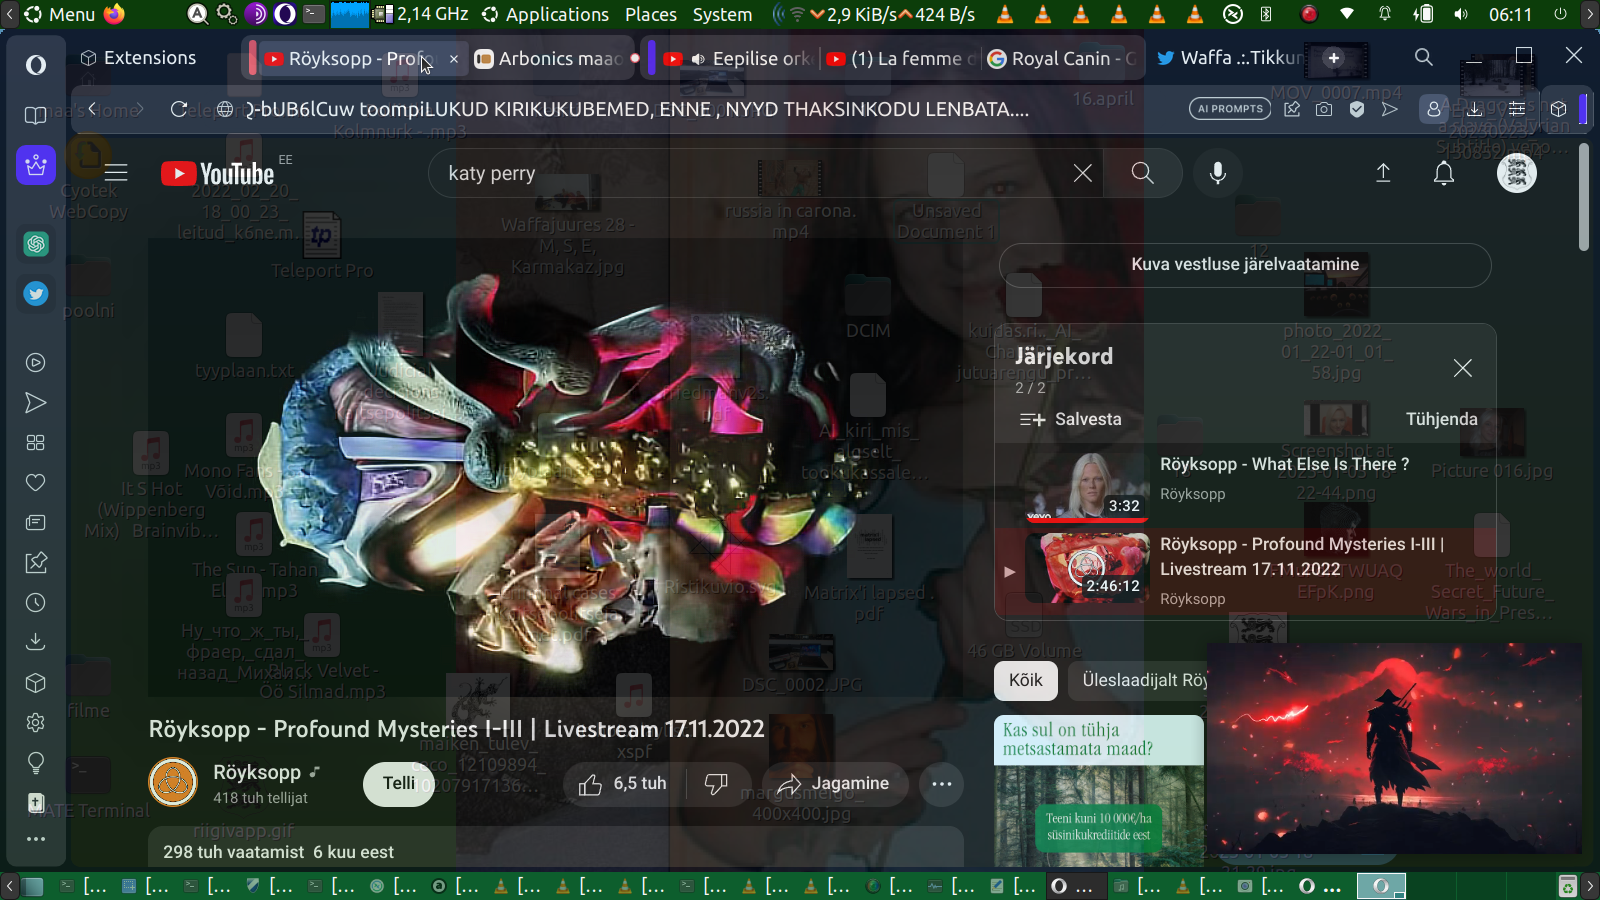Open the Applications menu
The image size is (1600, 900).
click(546, 14)
